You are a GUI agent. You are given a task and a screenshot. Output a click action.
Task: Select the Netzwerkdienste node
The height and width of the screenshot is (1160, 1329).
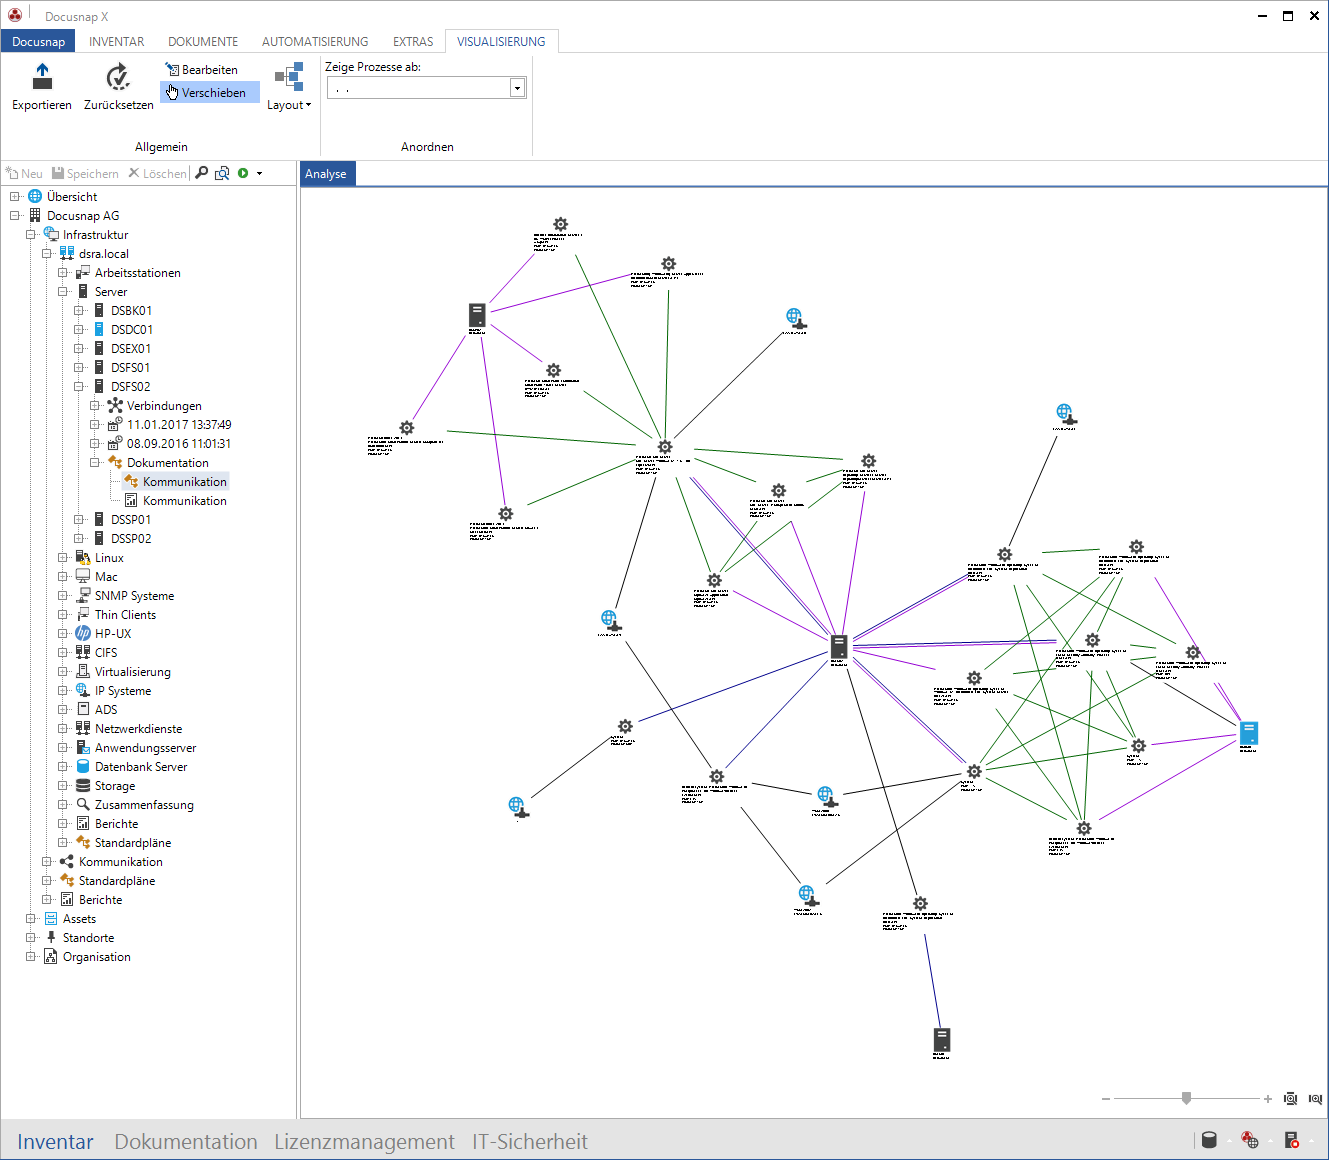138,729
